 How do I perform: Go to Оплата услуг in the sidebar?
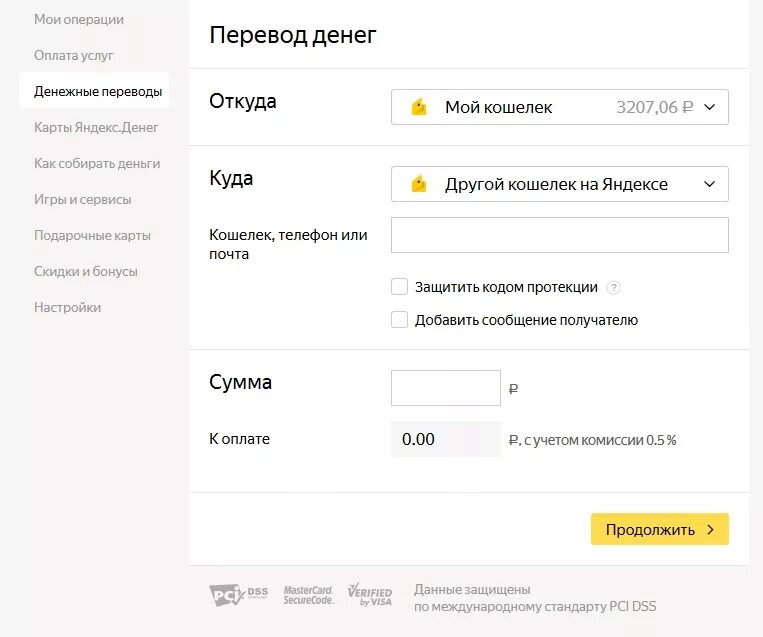73,55
